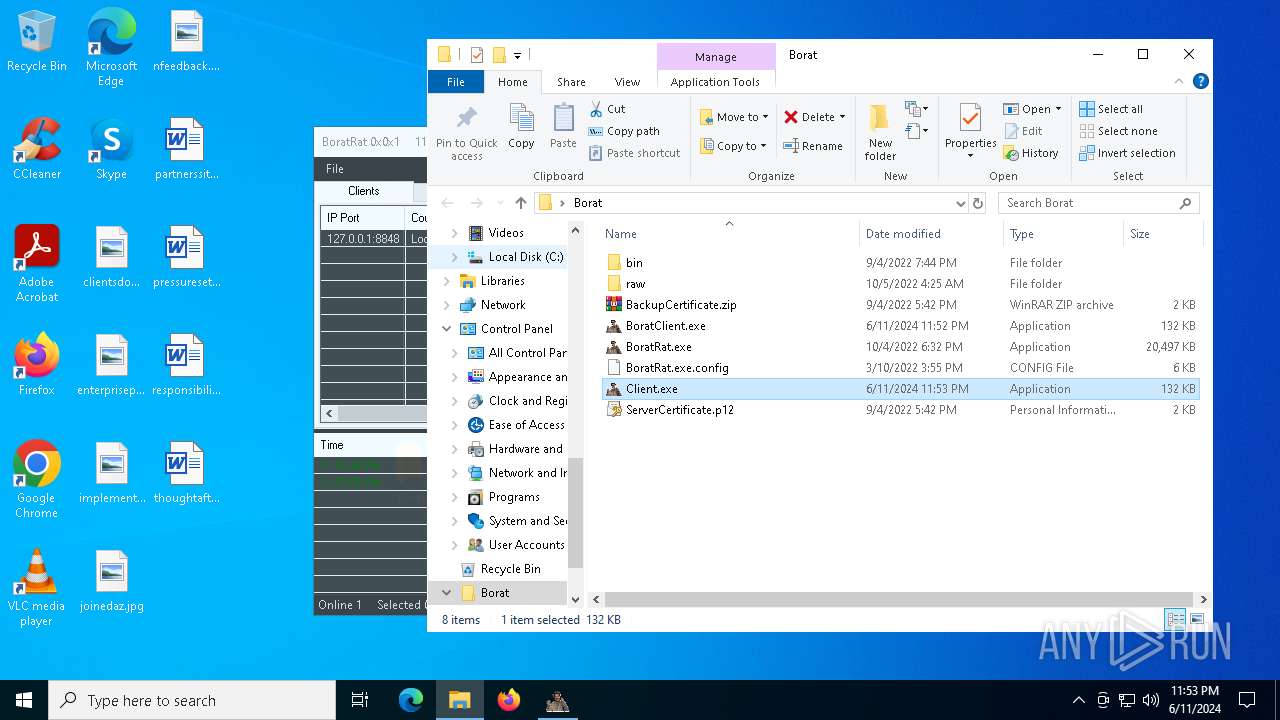Screen dimensions: 1280x720
Task: Collapse the ribbon with chevron
Action: (1181, 82)
